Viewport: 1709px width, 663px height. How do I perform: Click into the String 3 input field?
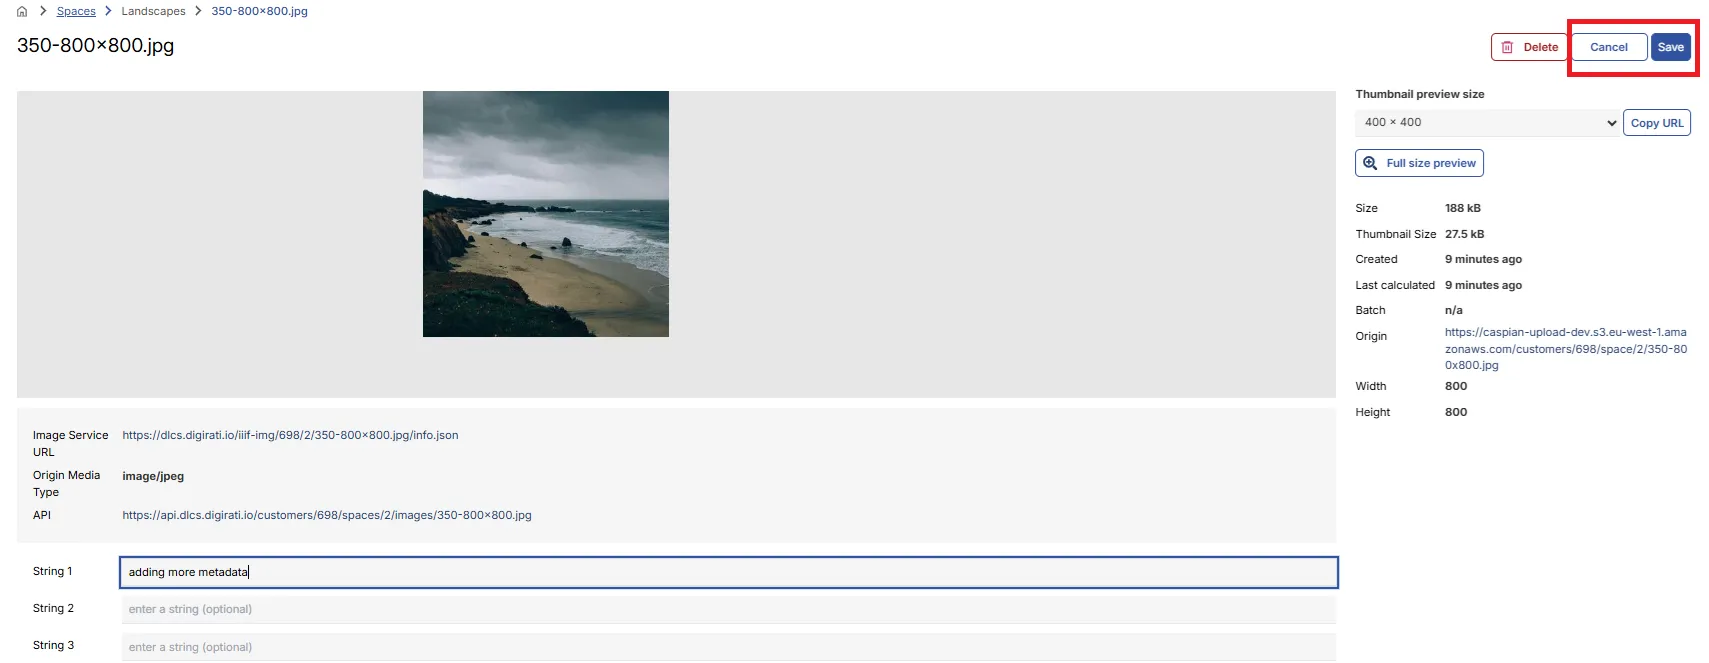[x=728, y=647]
